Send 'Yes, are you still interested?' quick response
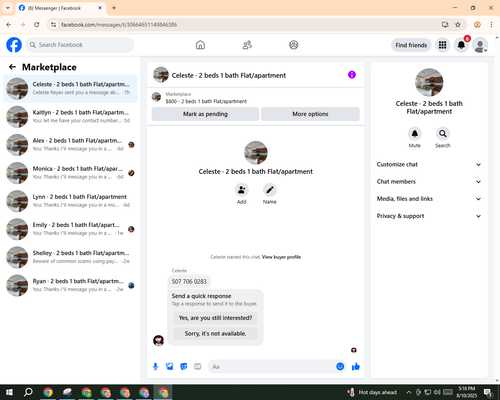The height and width of the screenshot is (400, 500). [215, 318]
